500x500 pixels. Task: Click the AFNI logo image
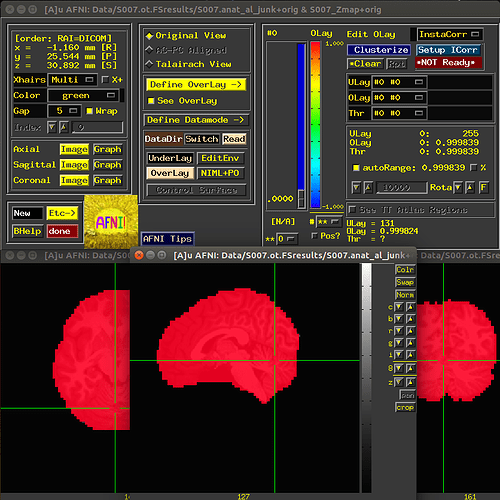[x=111, y=222]
